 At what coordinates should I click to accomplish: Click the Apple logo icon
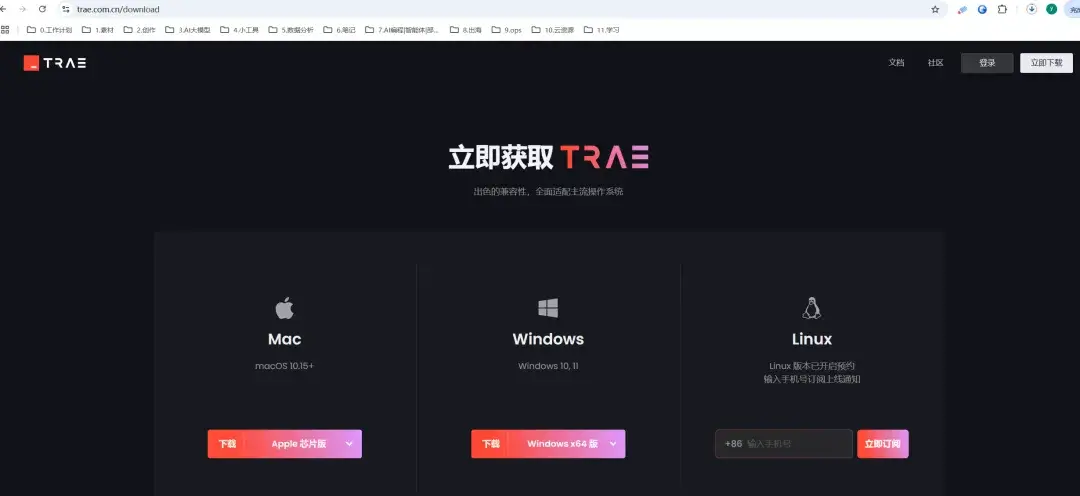284,308
